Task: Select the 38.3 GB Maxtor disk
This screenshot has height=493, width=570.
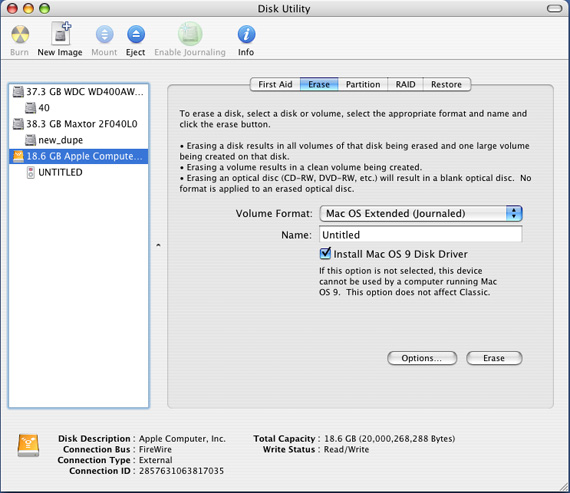Action: point(79,124)
